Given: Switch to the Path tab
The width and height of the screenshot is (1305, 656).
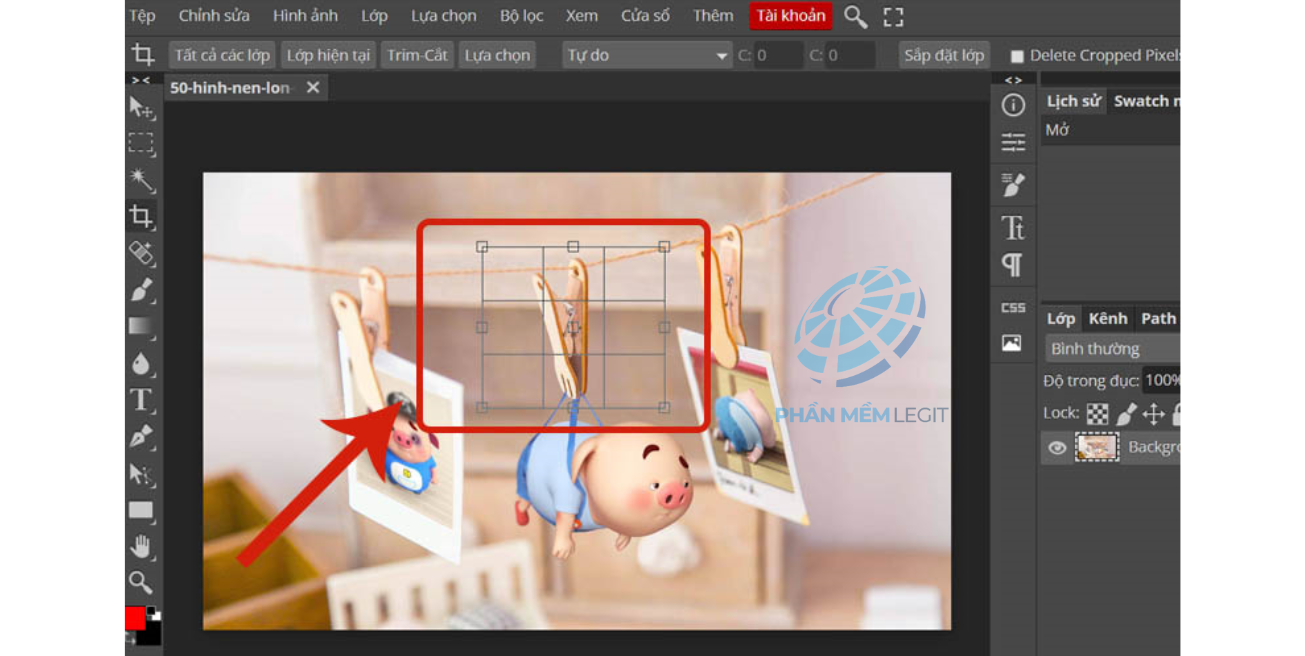Looking at the screenshot, I should 1158,319.
